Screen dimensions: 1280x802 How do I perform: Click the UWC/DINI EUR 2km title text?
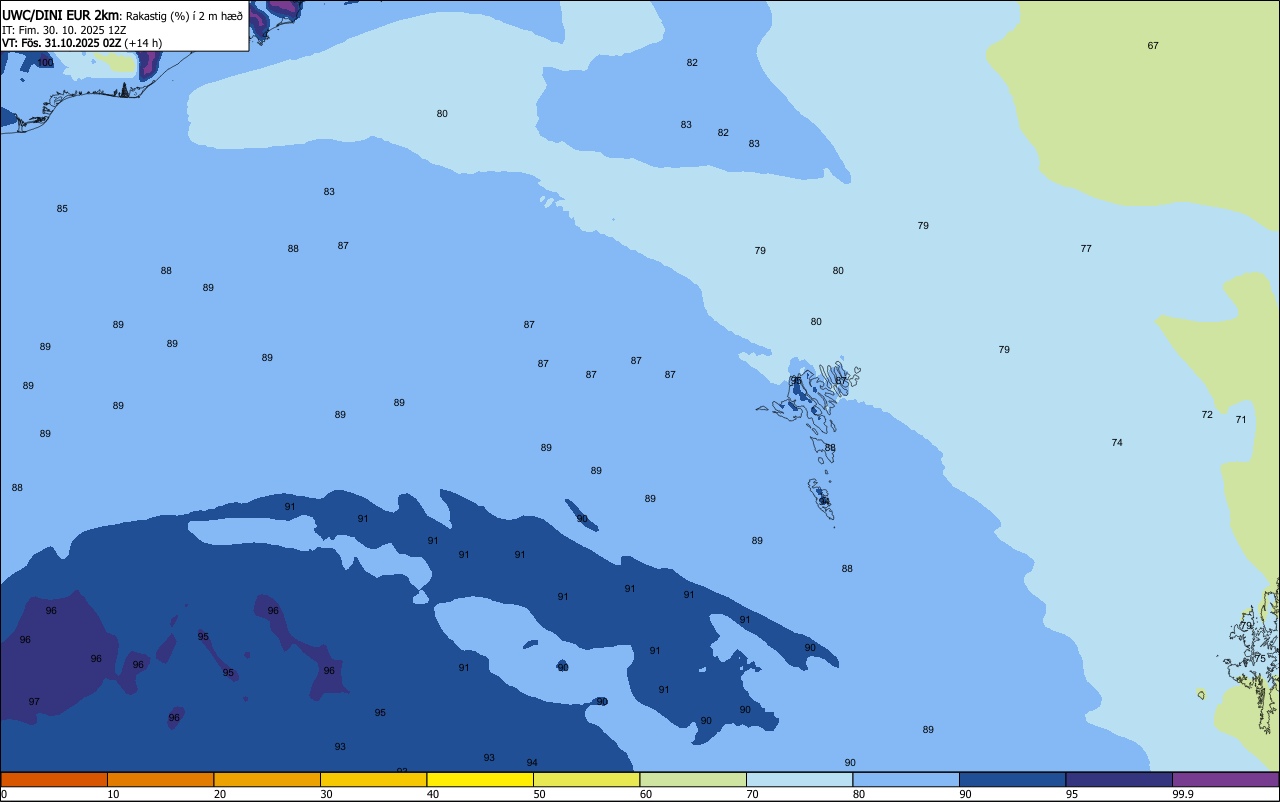(60, 15)
